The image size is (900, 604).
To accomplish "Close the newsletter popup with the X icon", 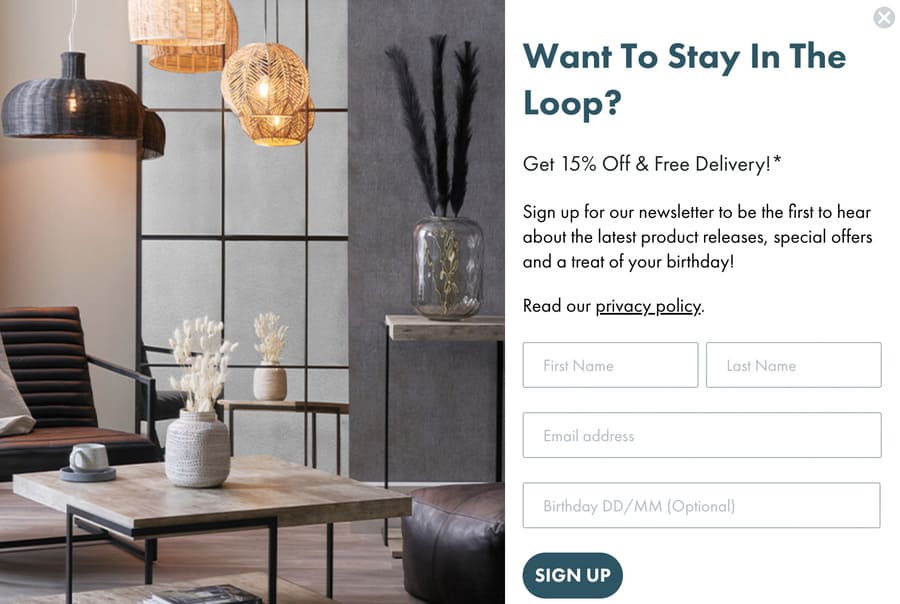I will (x=884, y=17).
